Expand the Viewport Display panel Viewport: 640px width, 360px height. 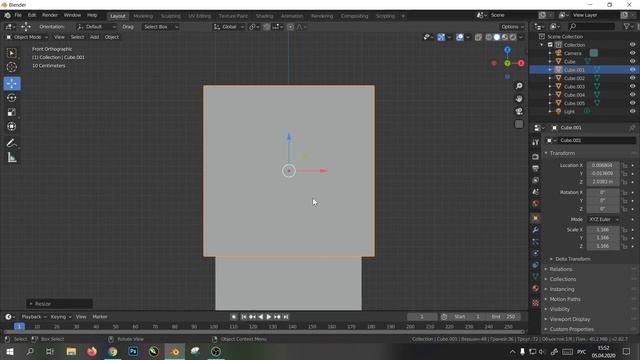pos(569,319)
